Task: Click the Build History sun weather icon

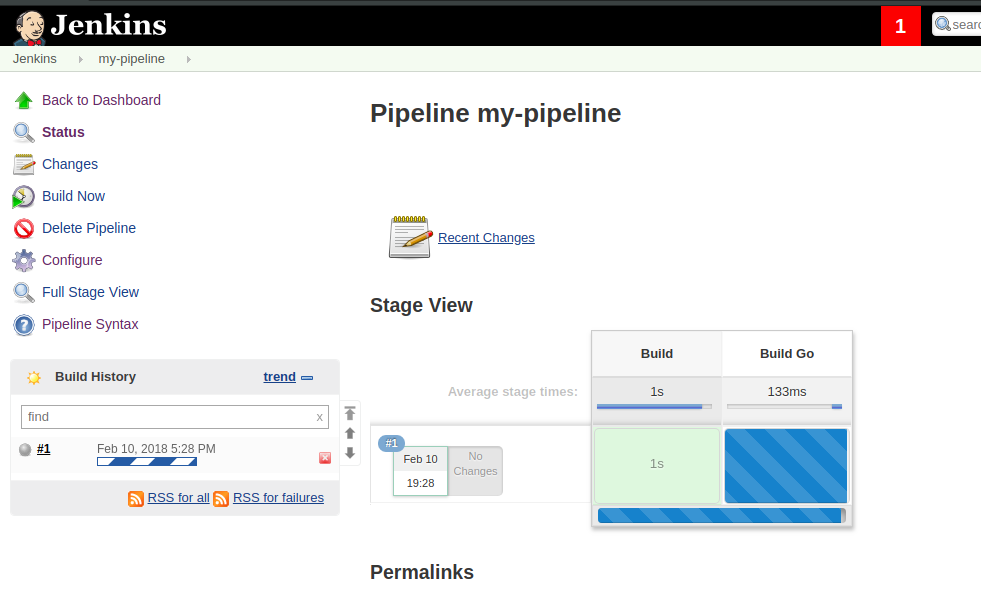Action: coord(34,377)
